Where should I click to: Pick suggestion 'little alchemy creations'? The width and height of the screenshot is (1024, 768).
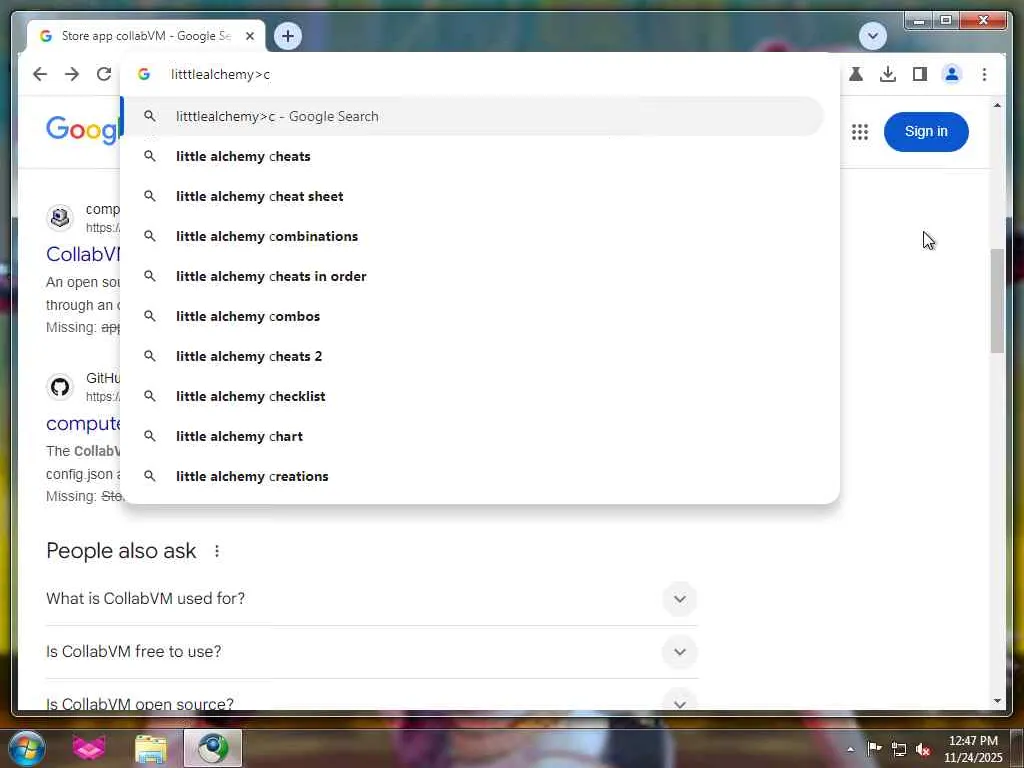473,476
